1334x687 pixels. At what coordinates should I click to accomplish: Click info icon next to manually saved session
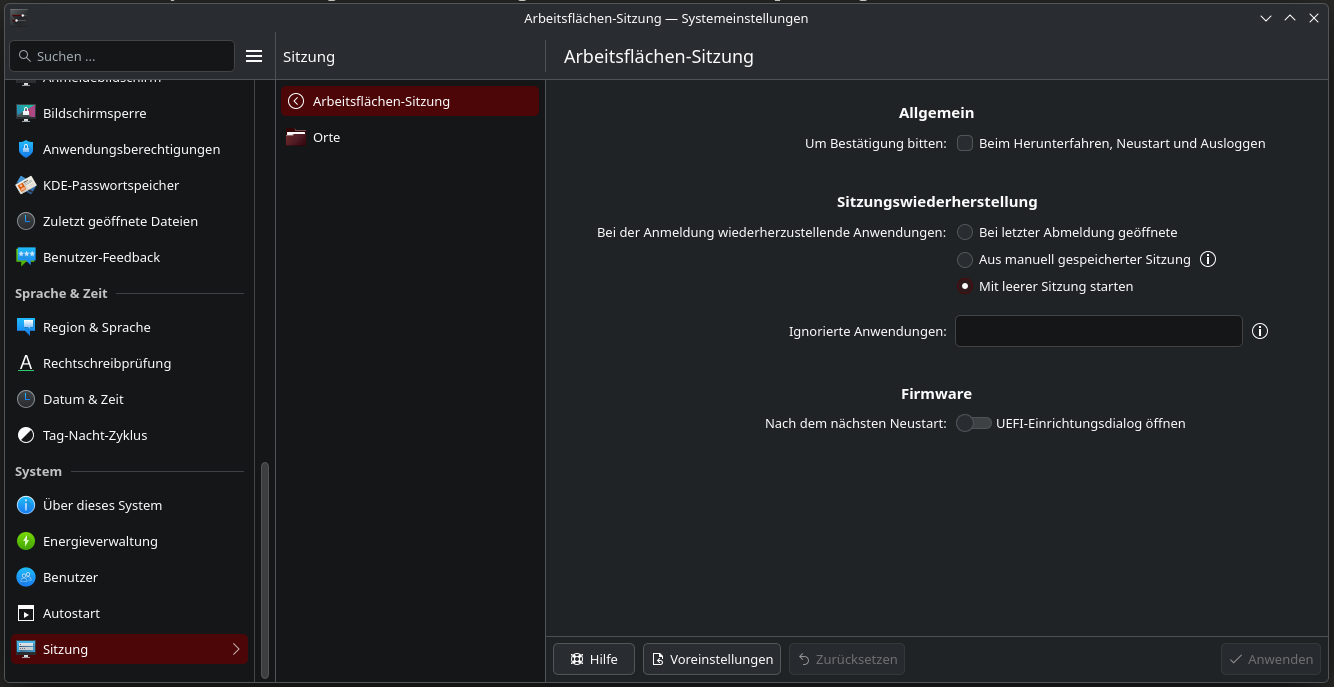[x=1208, y=259]
